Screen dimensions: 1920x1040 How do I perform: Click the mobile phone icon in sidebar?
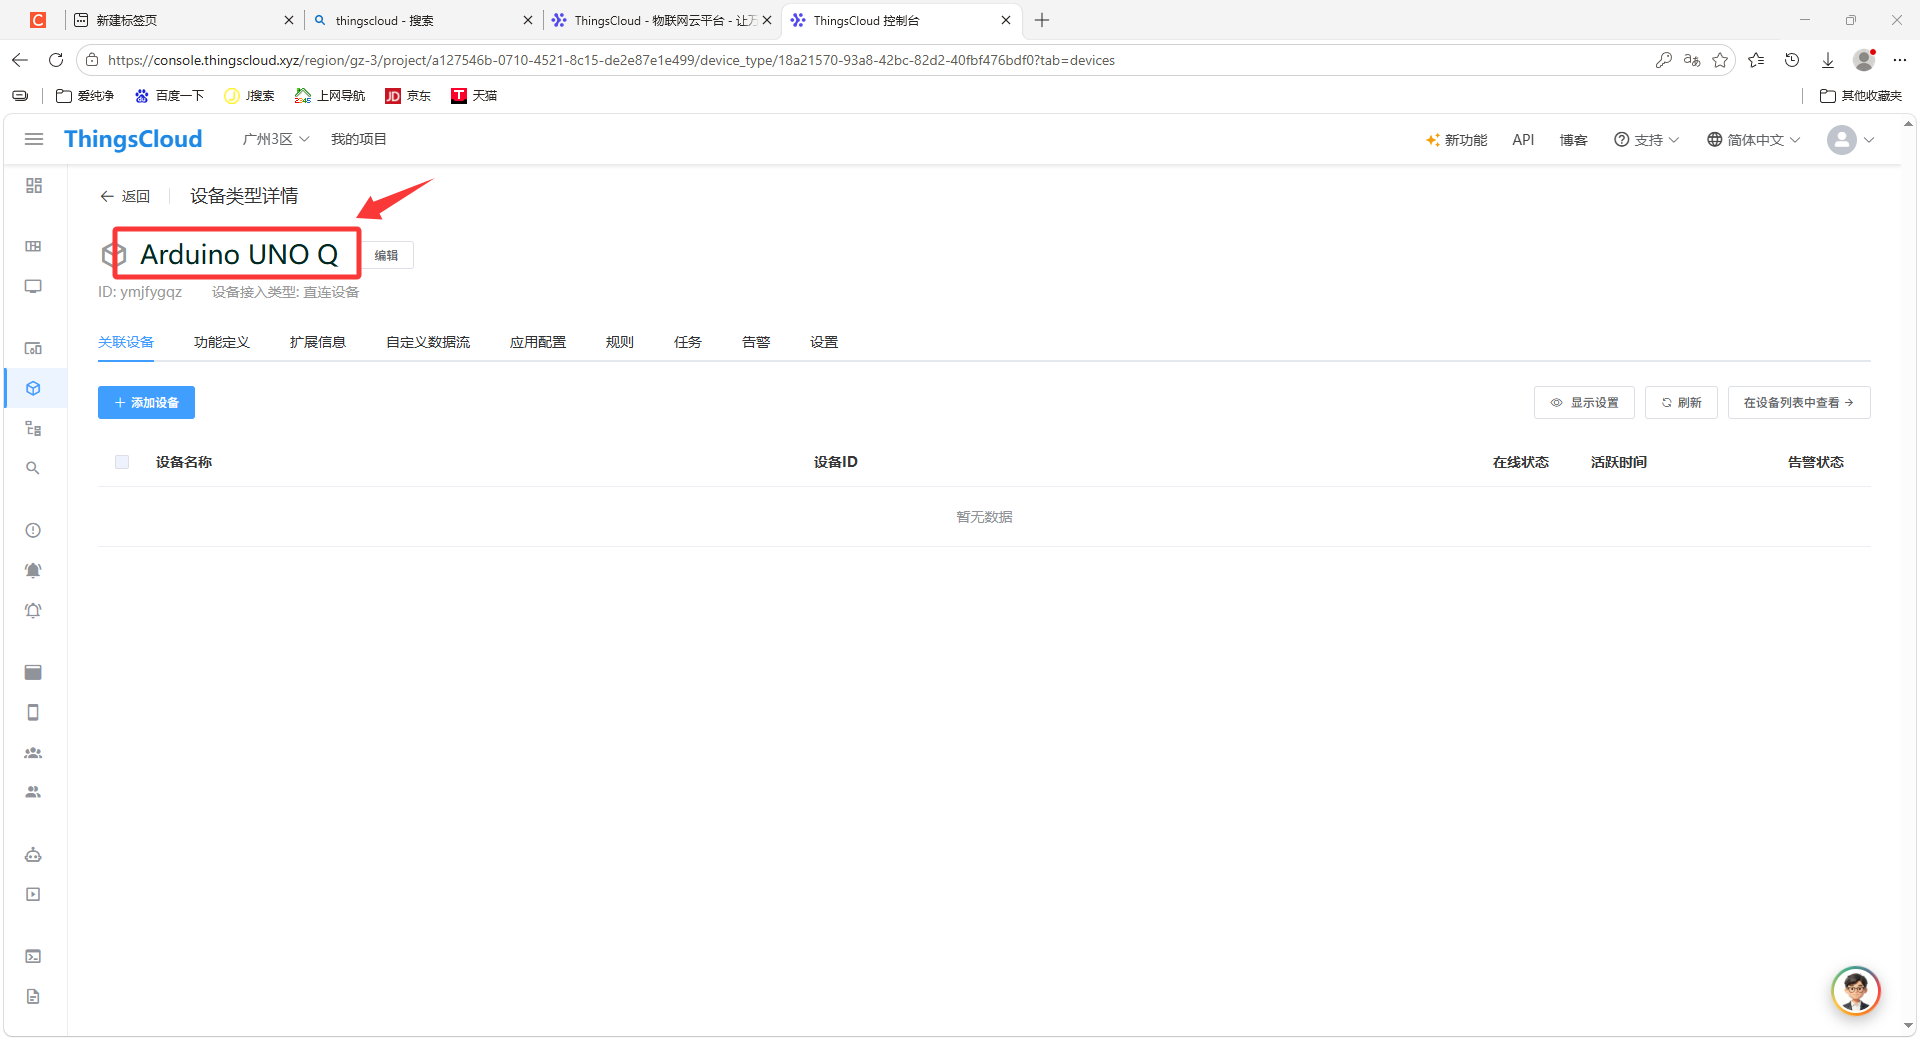tap(33, 712)
